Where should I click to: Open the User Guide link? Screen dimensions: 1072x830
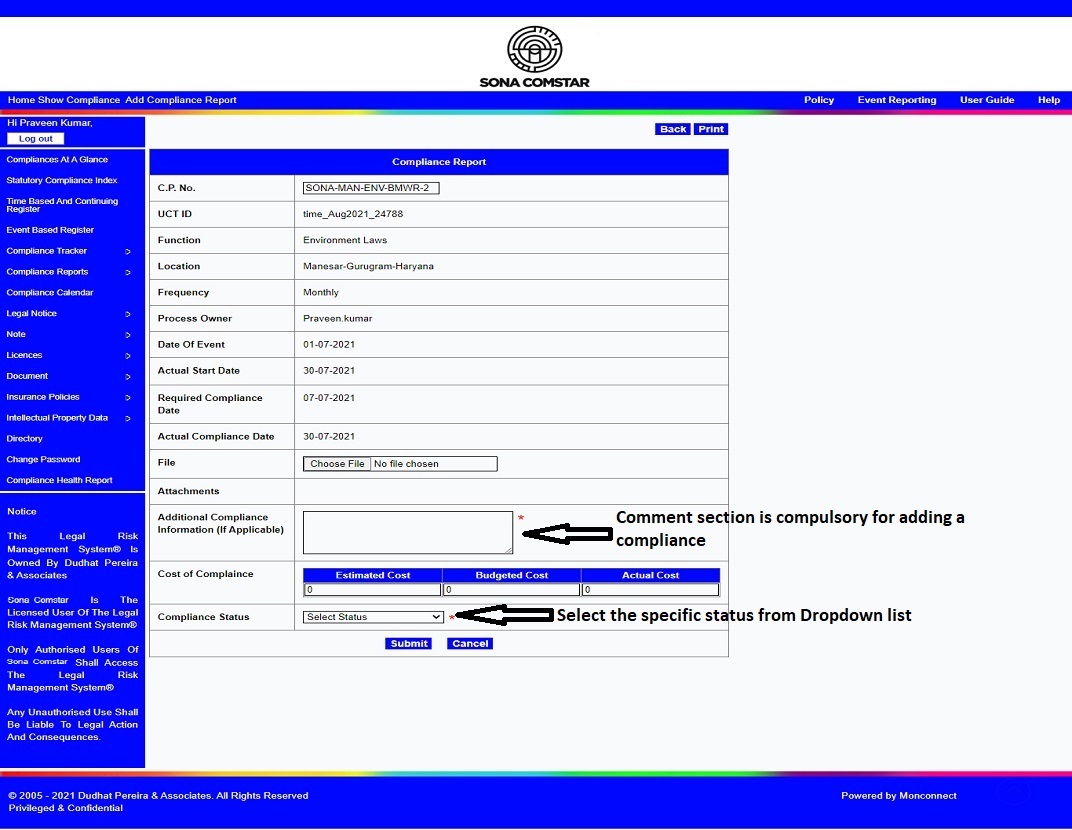click(x=986, y=100)
